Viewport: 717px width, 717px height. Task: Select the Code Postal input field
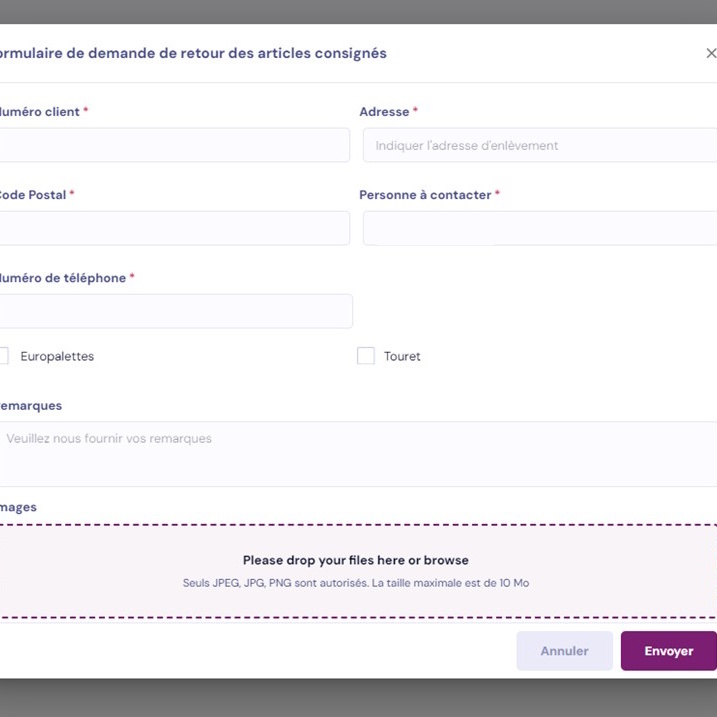174,228
